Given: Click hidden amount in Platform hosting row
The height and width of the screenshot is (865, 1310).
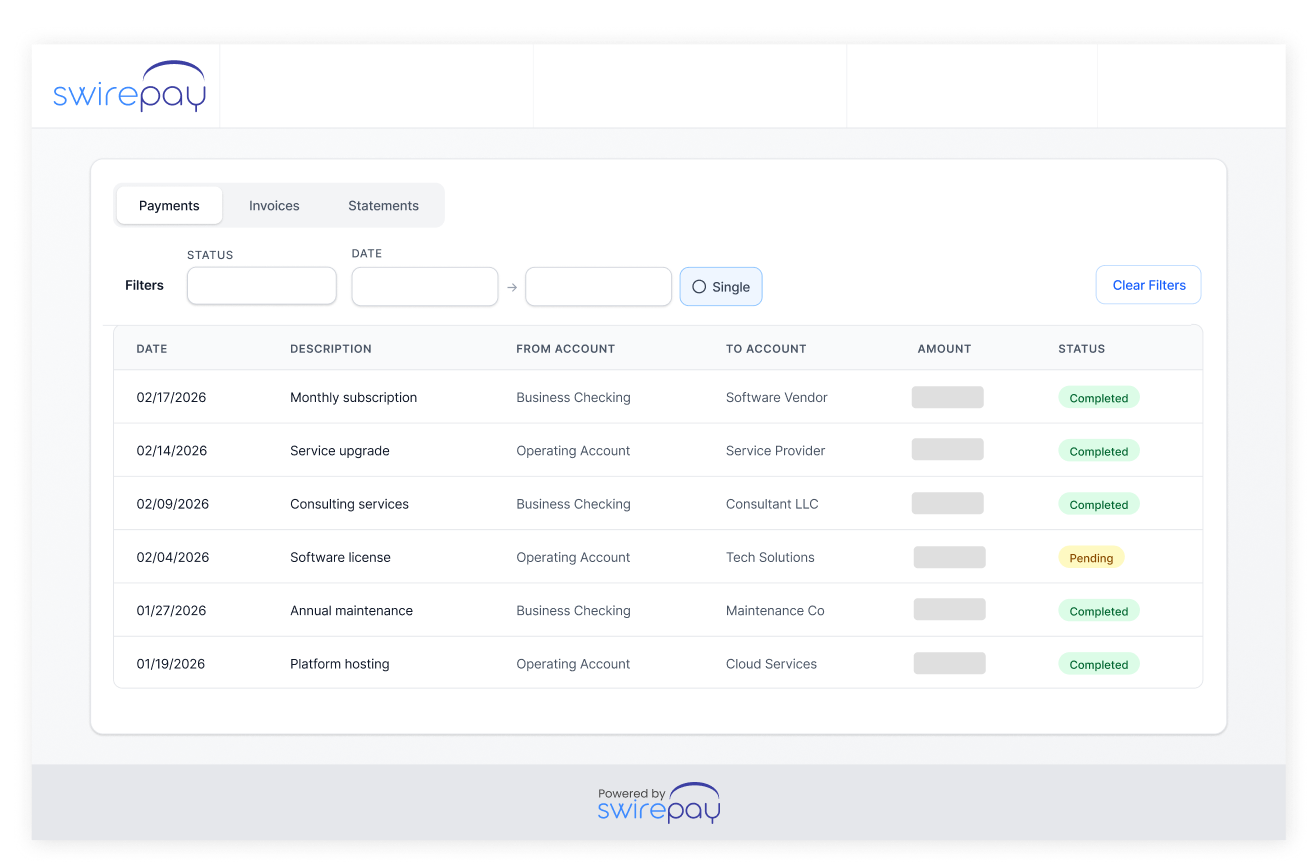Looking at the screenshot, I should pyautogui.click(x=949, y=663).
